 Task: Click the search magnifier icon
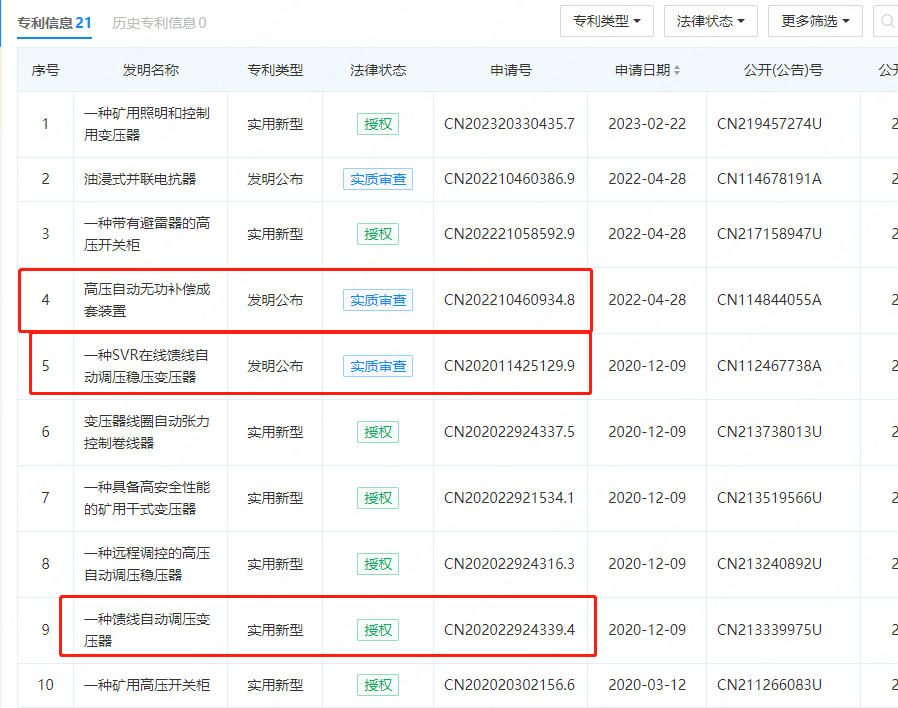click(888, 21)
